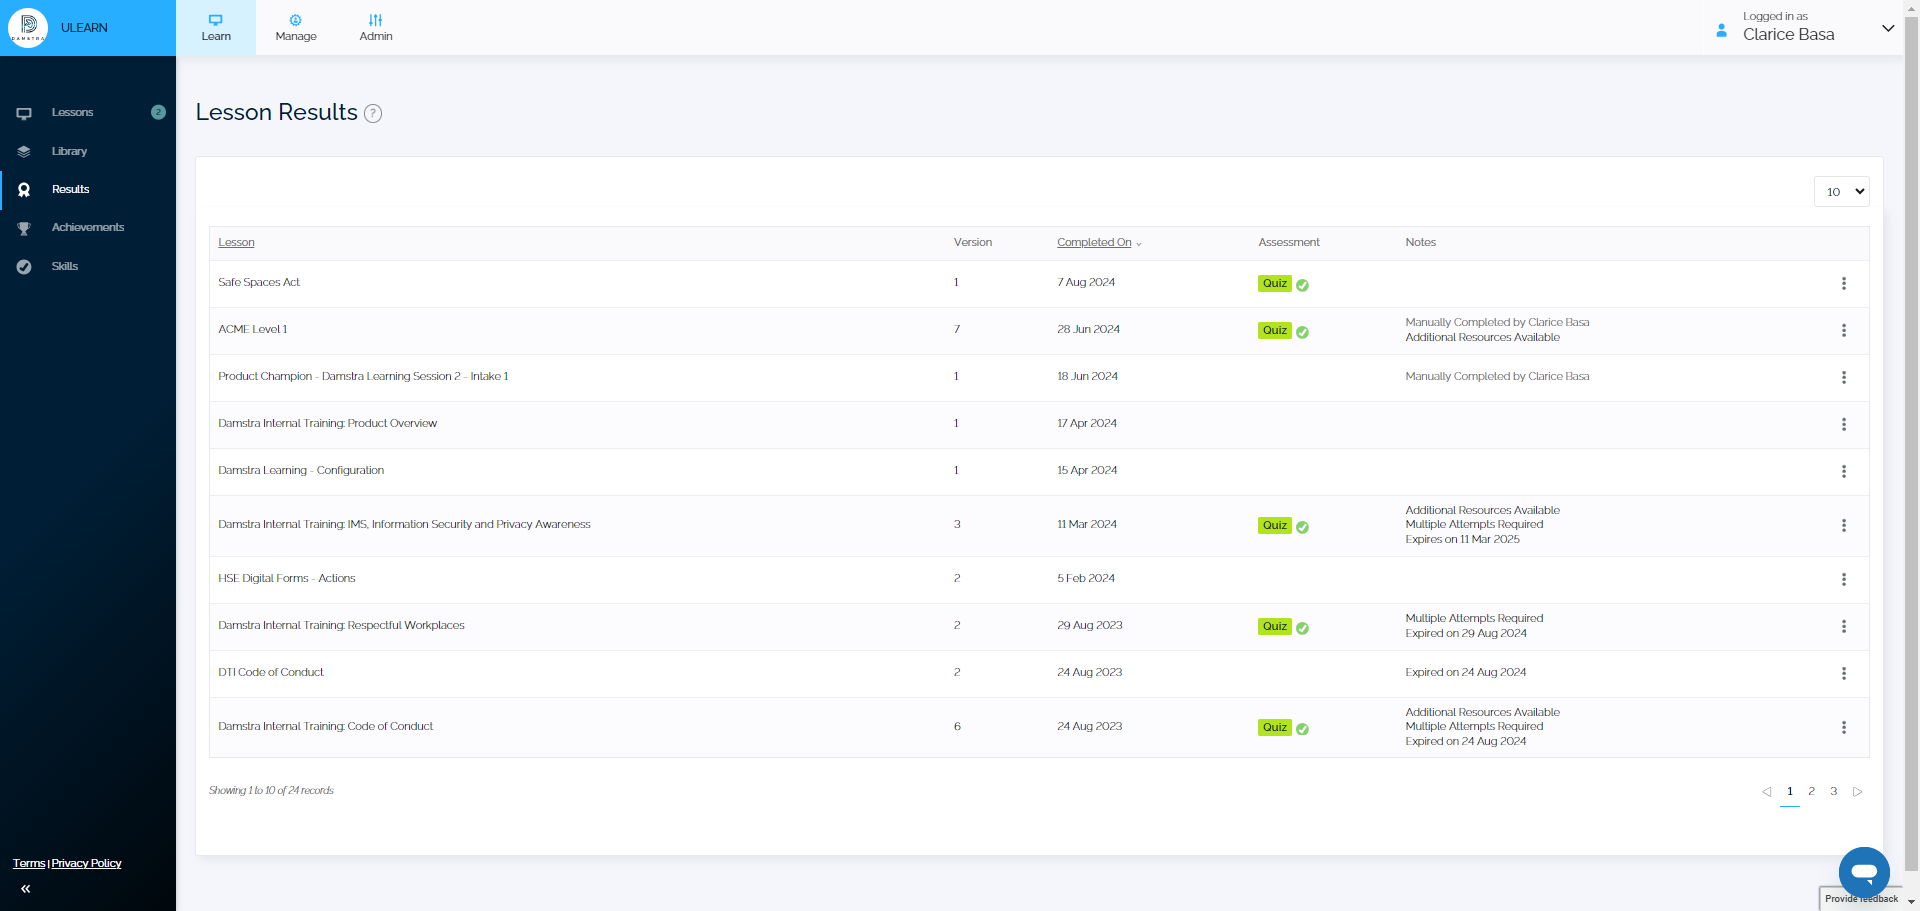1920x911 pixels.
Task: Click the help icon beside Lesson Results
Action: pos(373,114)
